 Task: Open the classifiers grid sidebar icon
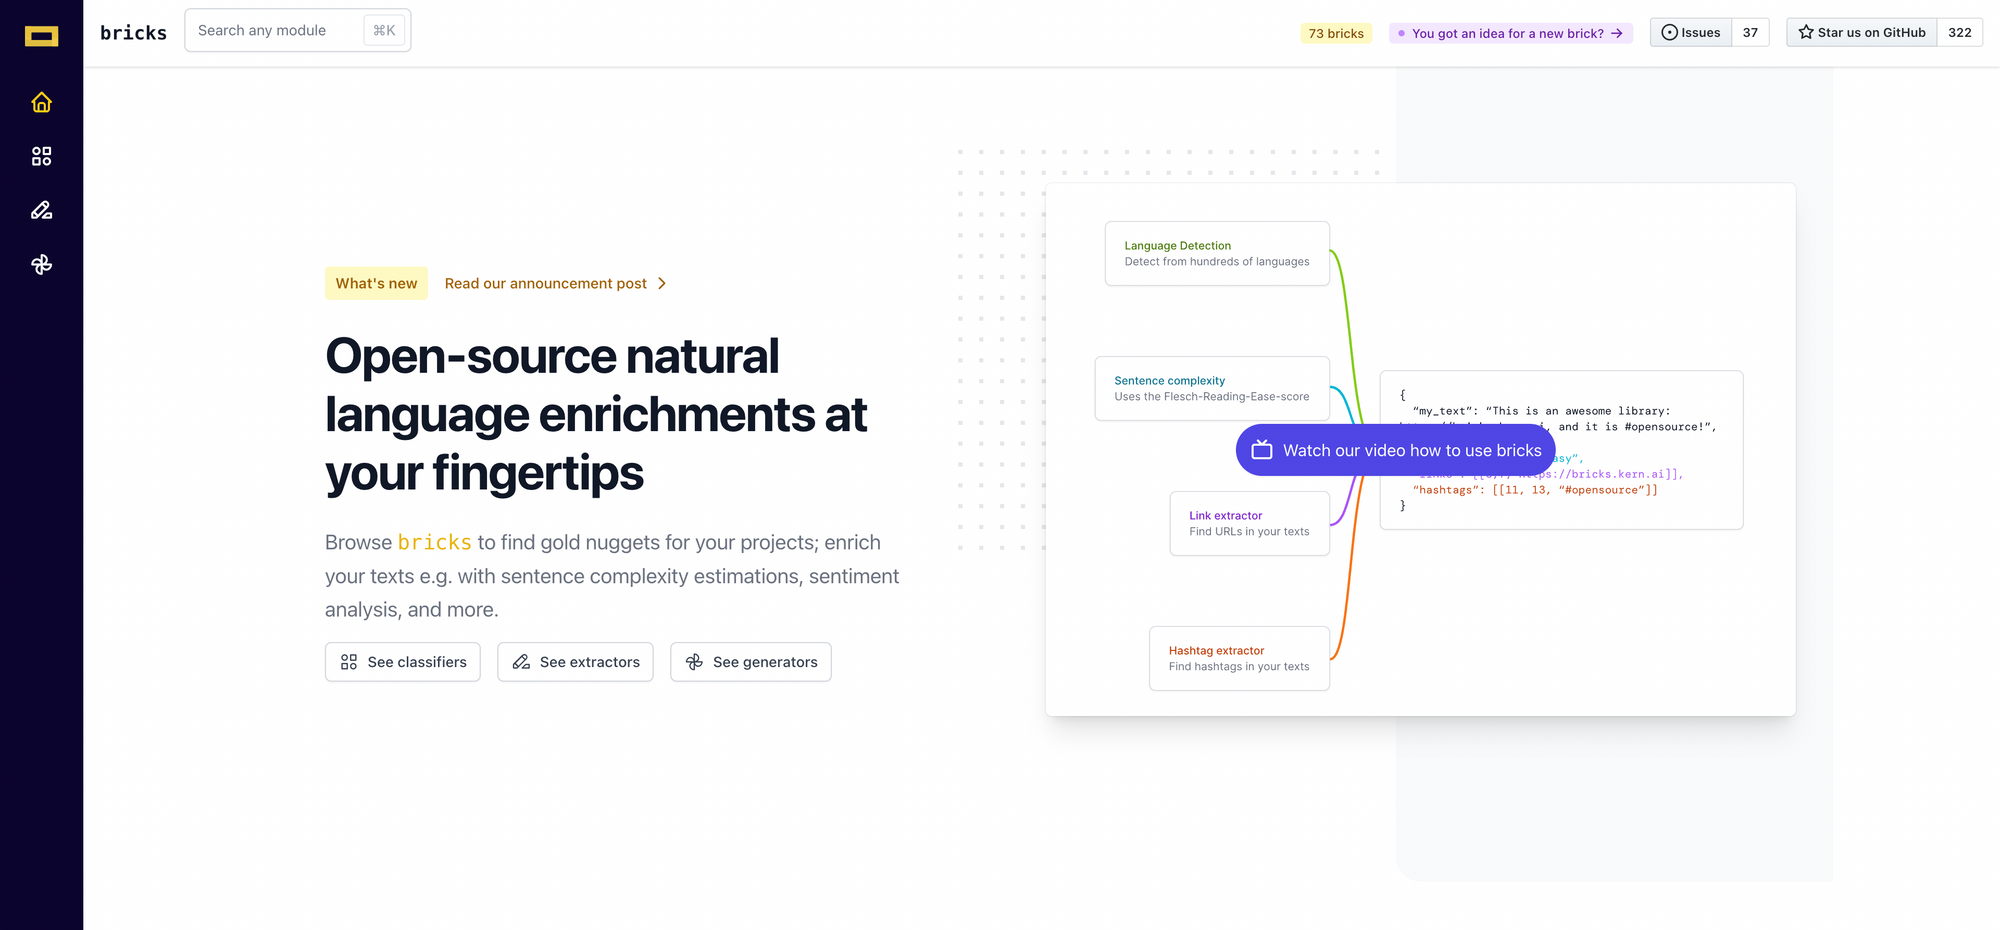pos(41,156)
